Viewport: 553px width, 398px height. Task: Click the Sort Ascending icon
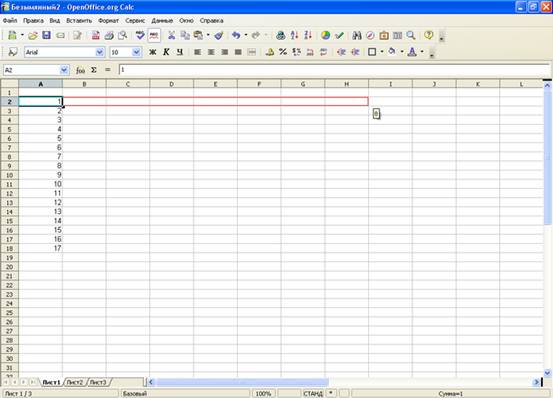click(294, 35)
